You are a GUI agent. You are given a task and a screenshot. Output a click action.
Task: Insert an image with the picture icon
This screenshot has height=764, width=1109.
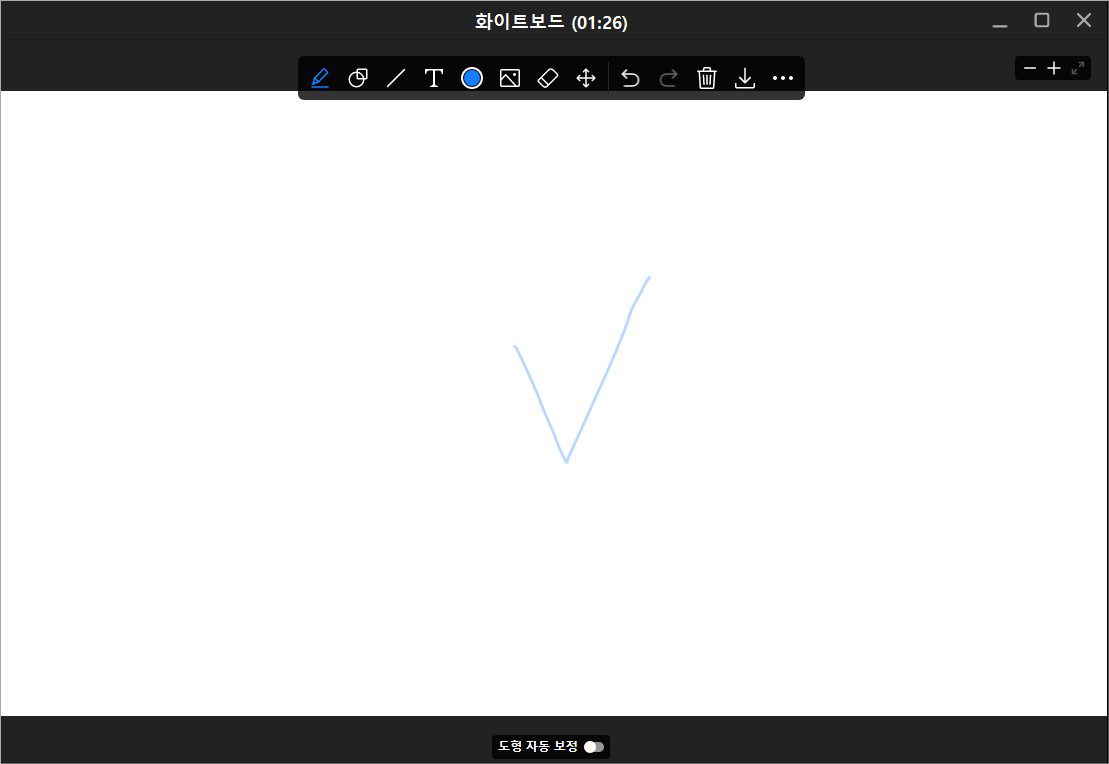tap(510, 78)
